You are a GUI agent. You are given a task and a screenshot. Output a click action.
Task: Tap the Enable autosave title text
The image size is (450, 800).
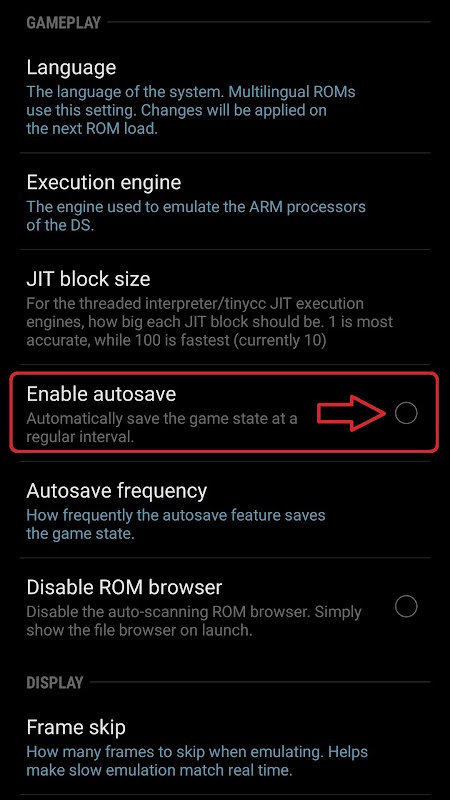(101, 394)
